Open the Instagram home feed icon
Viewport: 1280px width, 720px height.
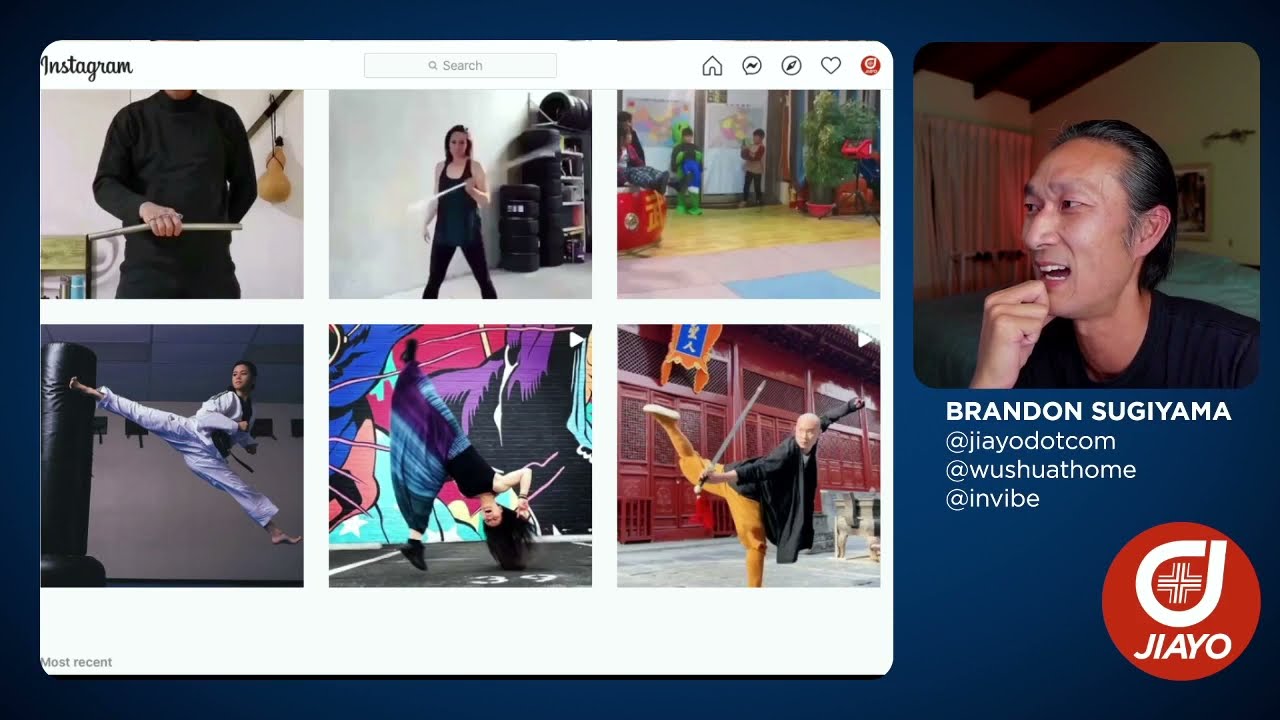(x=712, y=66)
